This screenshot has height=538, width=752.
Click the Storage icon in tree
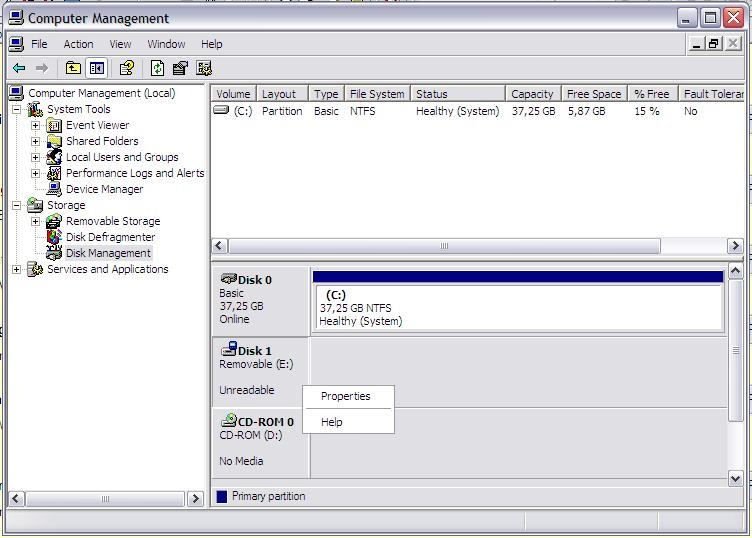tap(35, 205)
